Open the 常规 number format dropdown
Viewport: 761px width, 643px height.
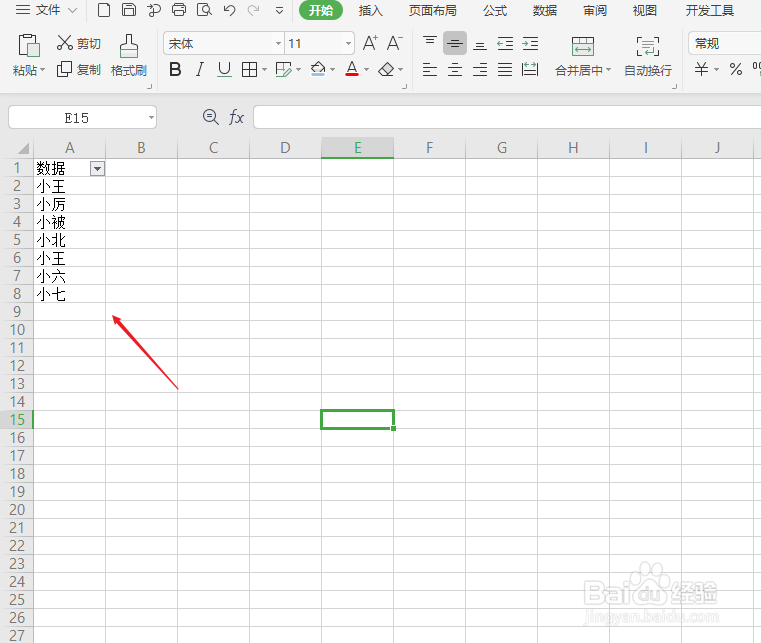tap(725, 44)
